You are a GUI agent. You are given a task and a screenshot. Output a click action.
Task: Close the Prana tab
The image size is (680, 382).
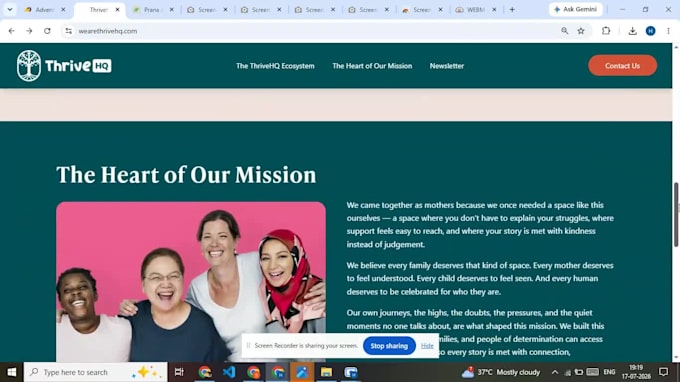pos(171,10)
